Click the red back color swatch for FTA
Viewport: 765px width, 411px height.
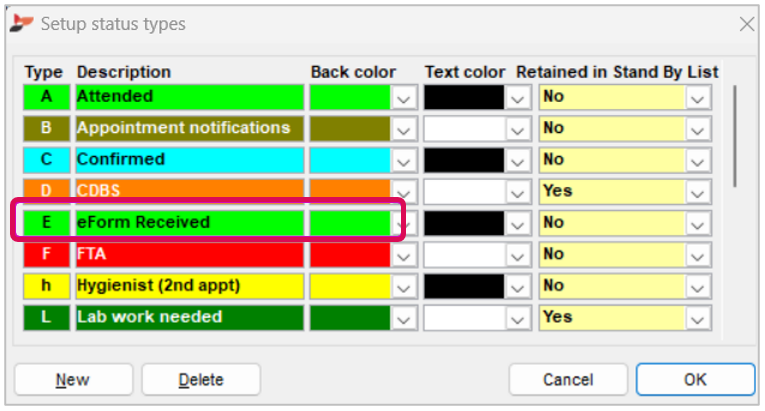(x=350, y=255)
